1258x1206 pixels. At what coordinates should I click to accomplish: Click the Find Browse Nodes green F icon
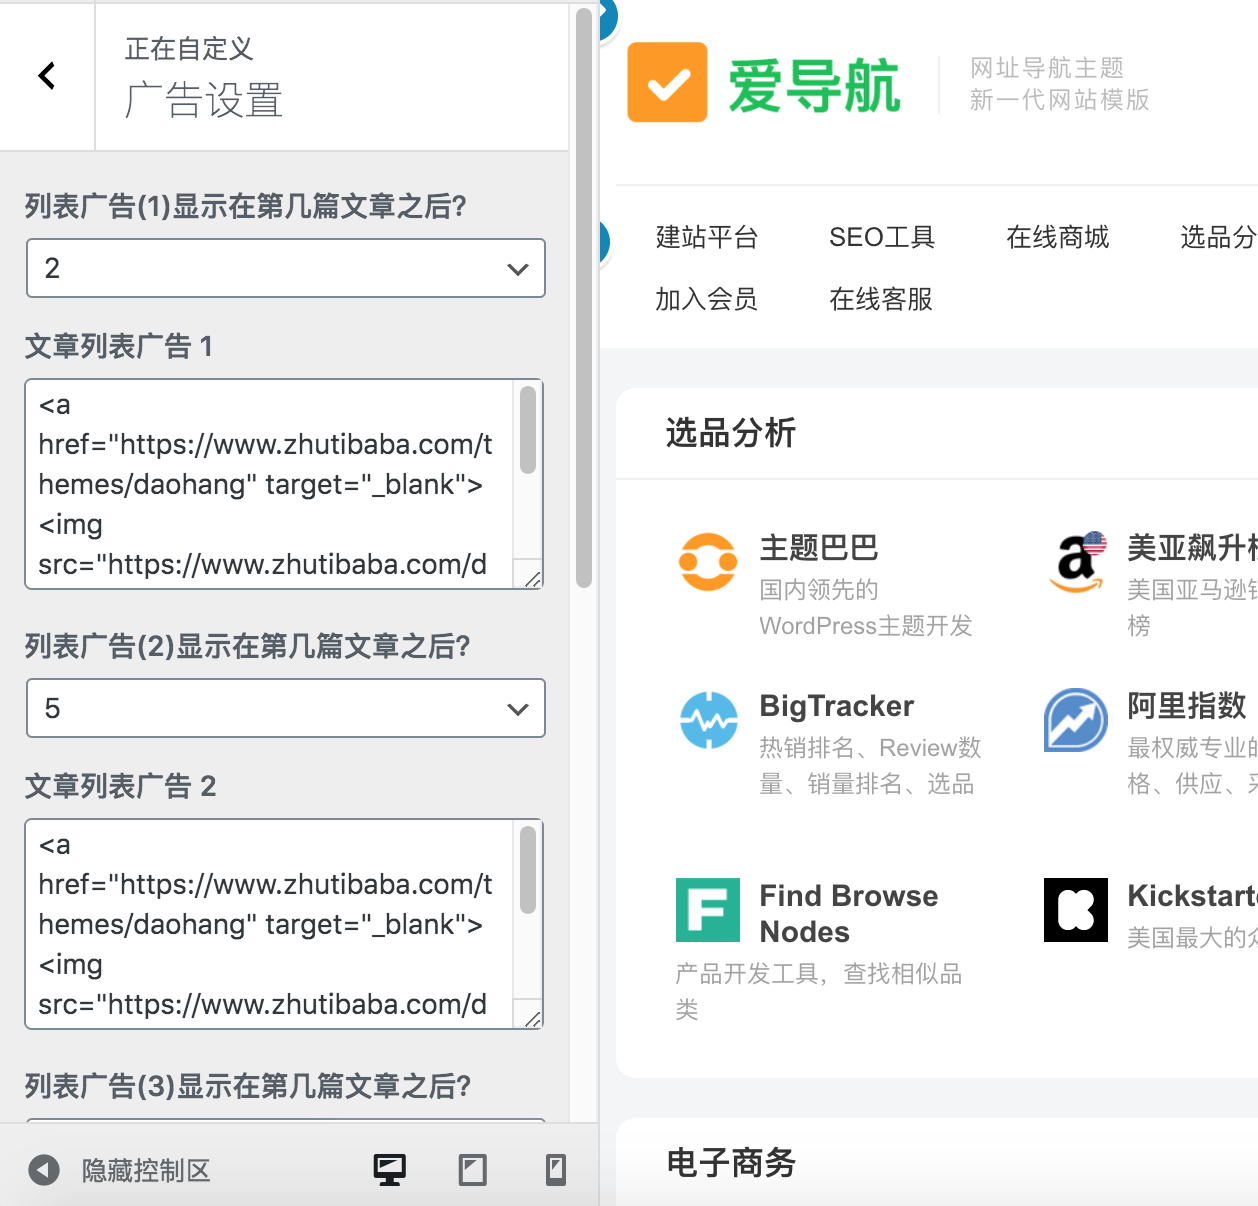coord(708,910)
